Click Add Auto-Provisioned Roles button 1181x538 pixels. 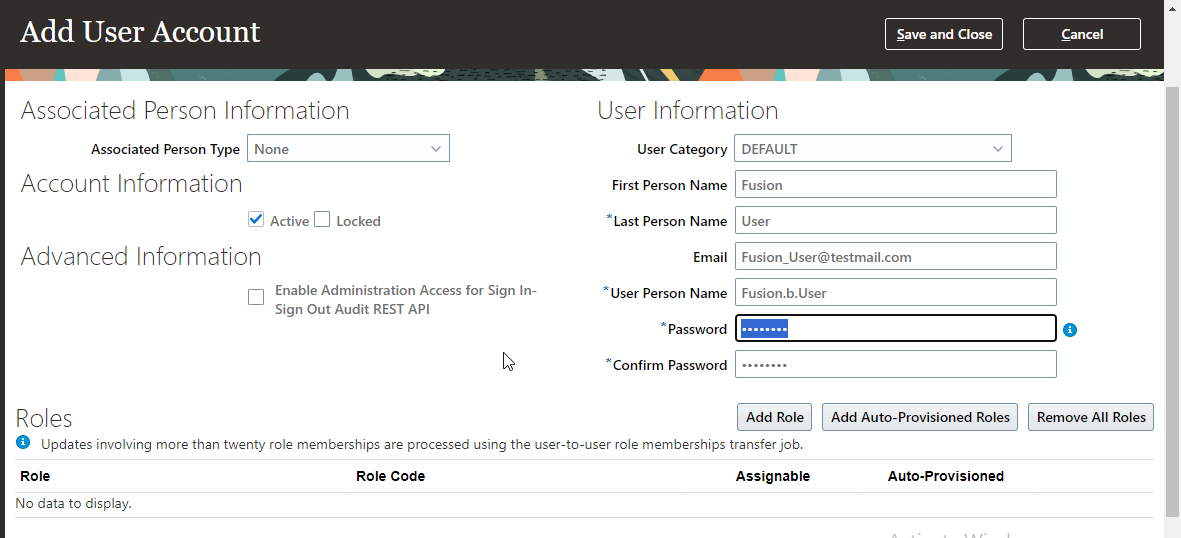[x=920, y=417]
